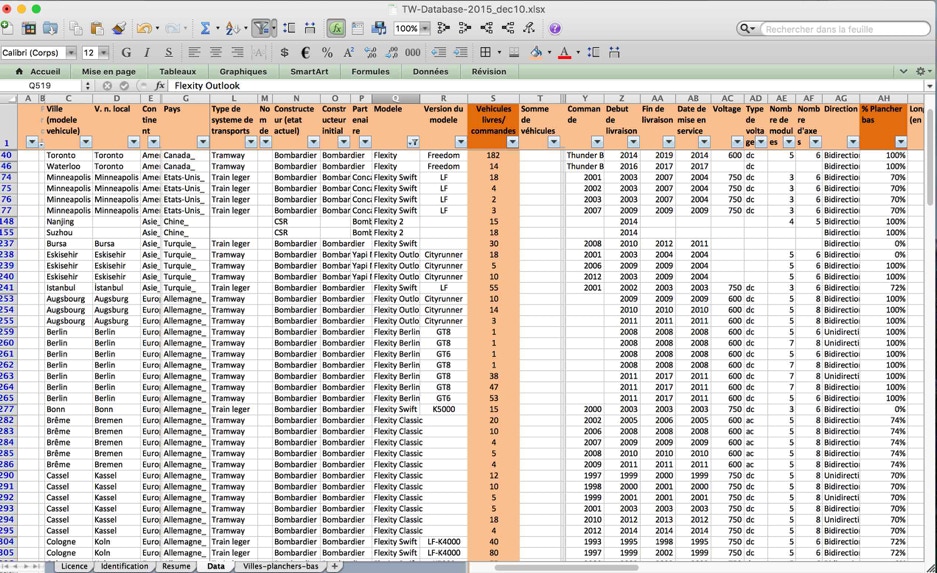937x573 pixels.
Task: Open the font name Calibri dropdown
Action: pyautogui.click(x=71, y=53)
